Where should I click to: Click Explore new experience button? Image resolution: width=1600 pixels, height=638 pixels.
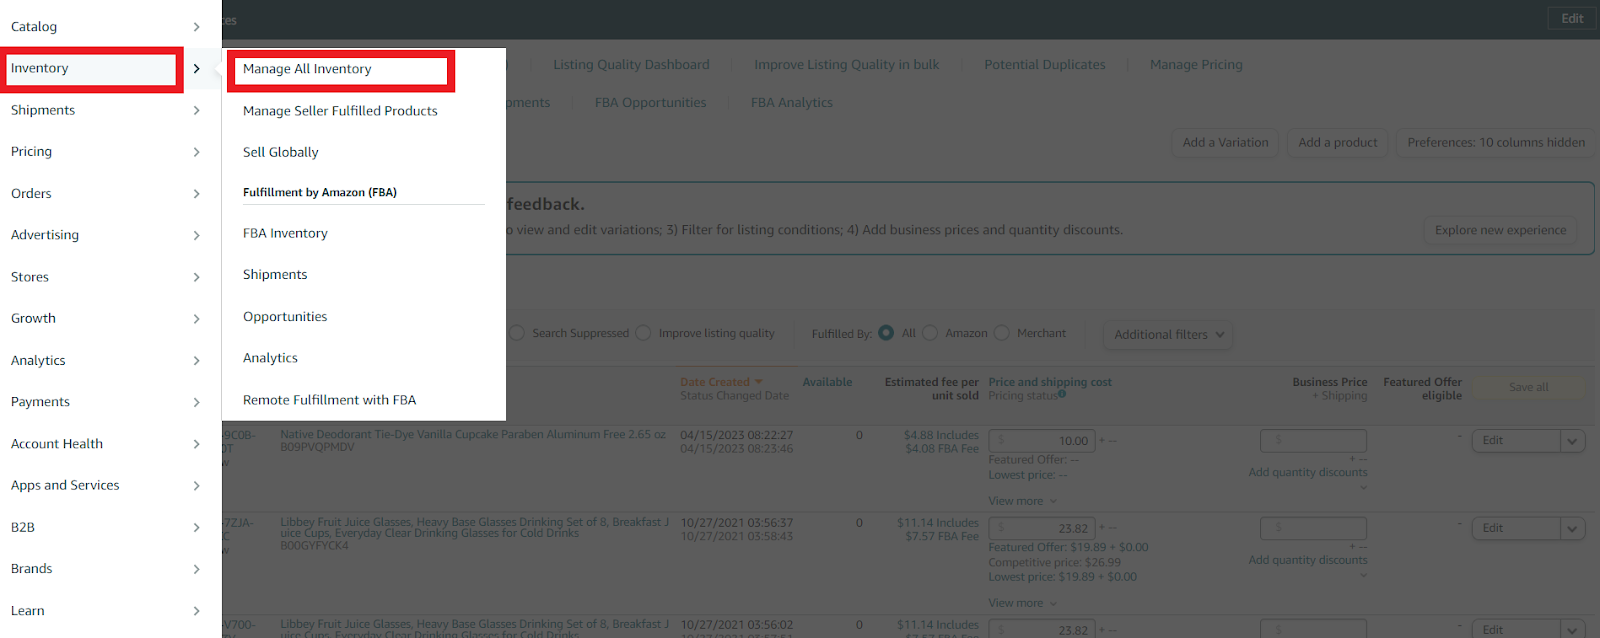(x=1500, y=230)
